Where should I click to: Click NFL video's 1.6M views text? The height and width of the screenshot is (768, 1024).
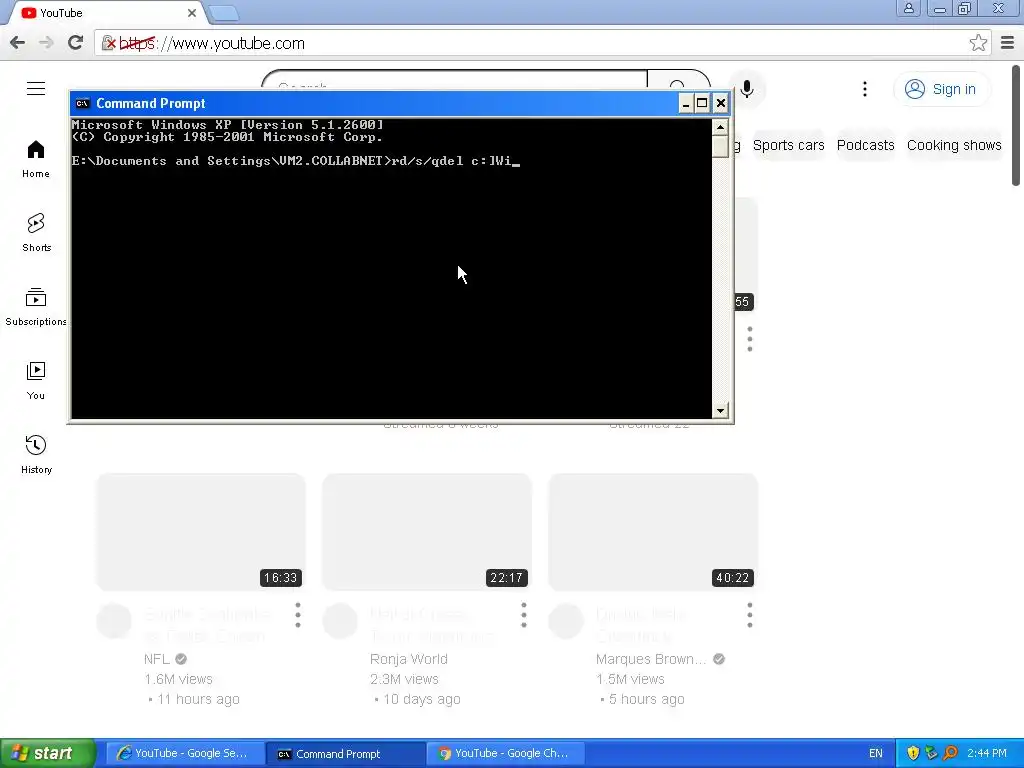click(x=178, y=679)
